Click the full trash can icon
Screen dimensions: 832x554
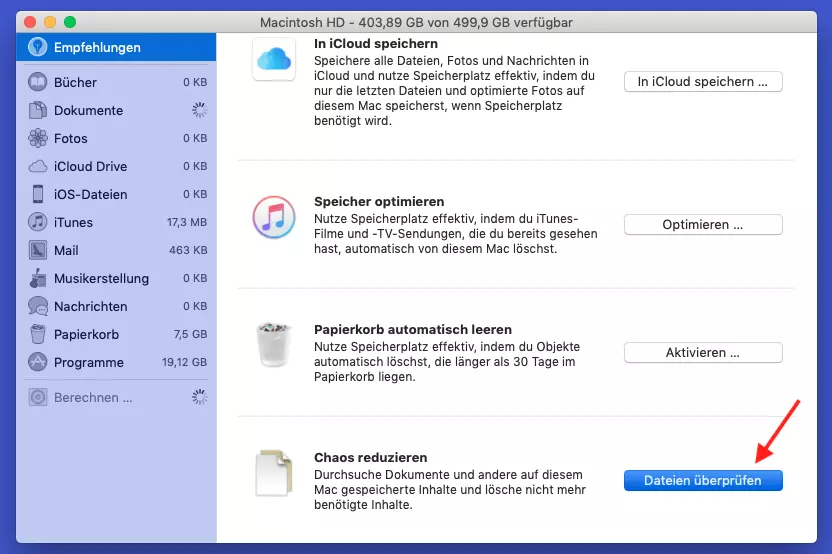[274, 344]
